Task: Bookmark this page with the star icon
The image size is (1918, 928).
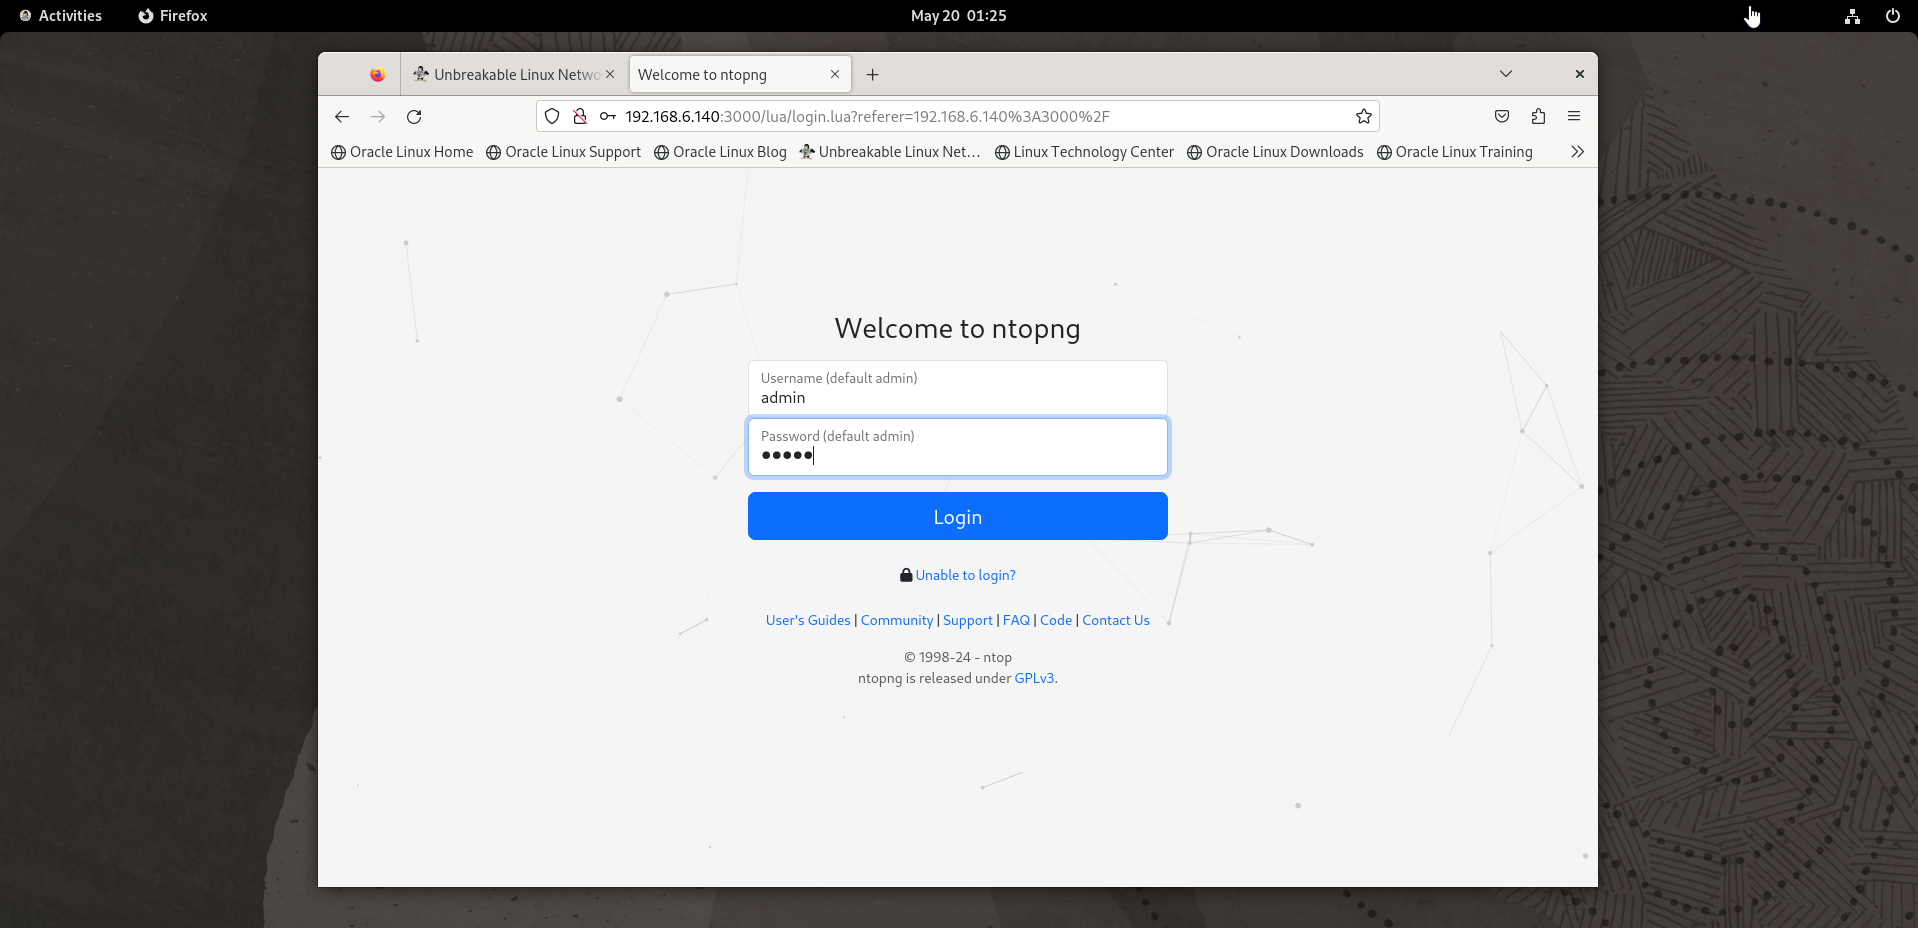Action: (1364, 117)
